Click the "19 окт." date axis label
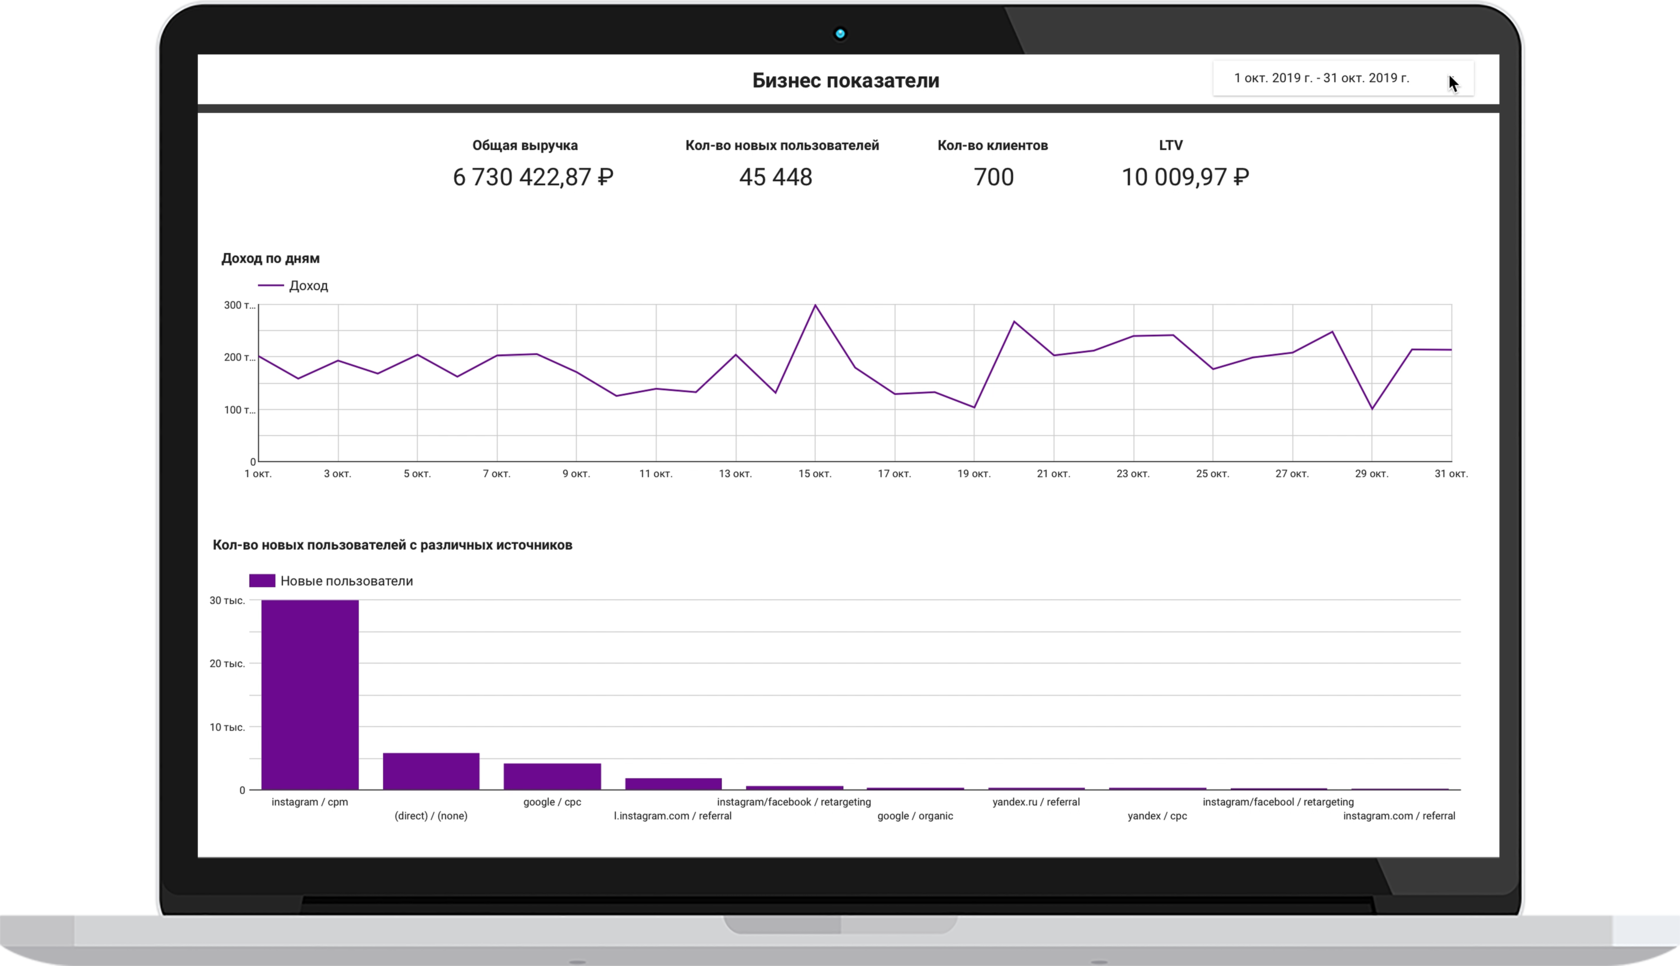Screen dimensions: 1680x966 point(974,474)
